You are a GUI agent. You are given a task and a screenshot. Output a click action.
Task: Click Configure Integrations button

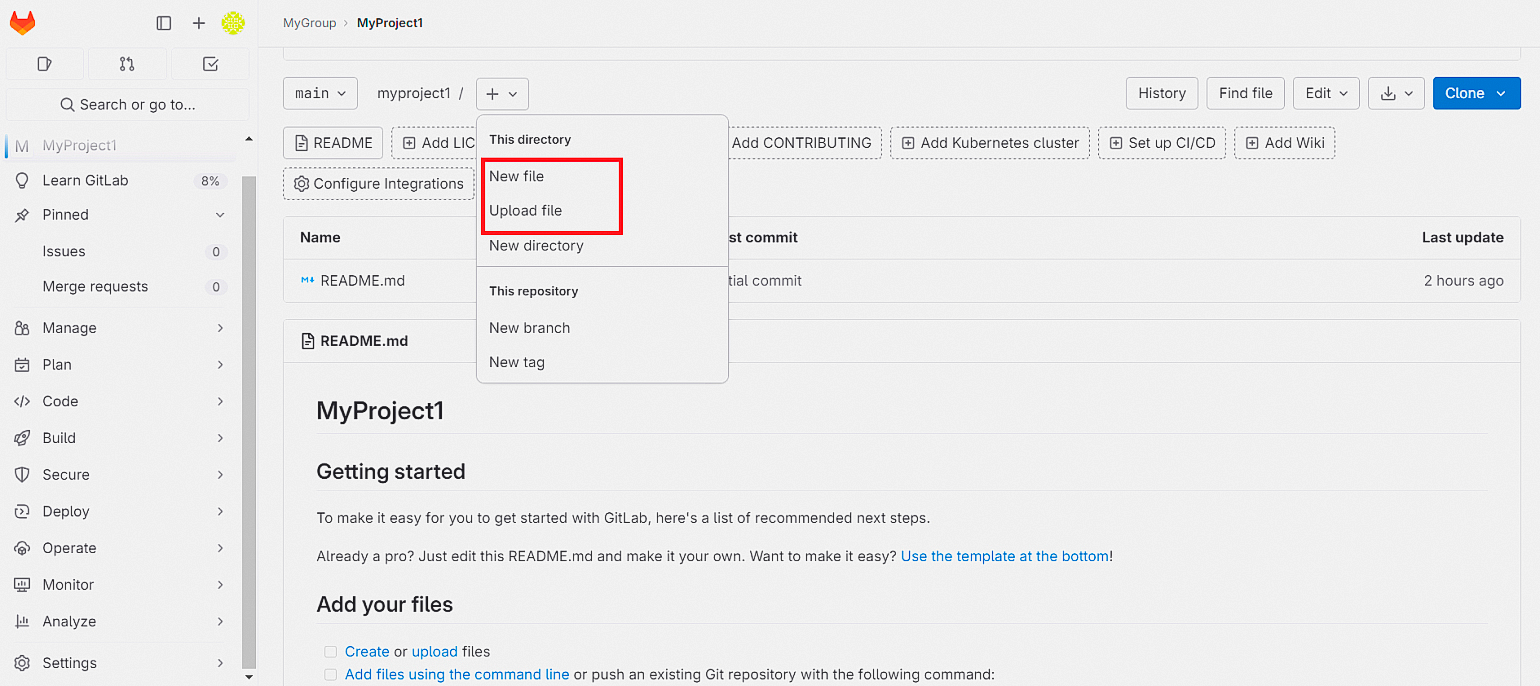(x=379, y=184)
